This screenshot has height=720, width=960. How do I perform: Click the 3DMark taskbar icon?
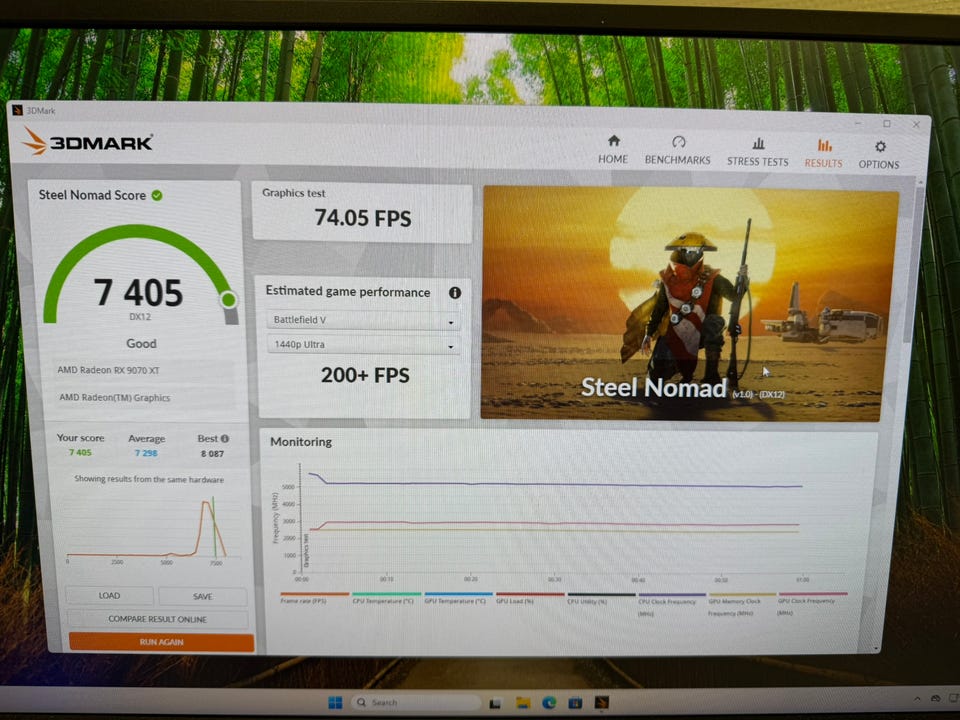point(601,703)
